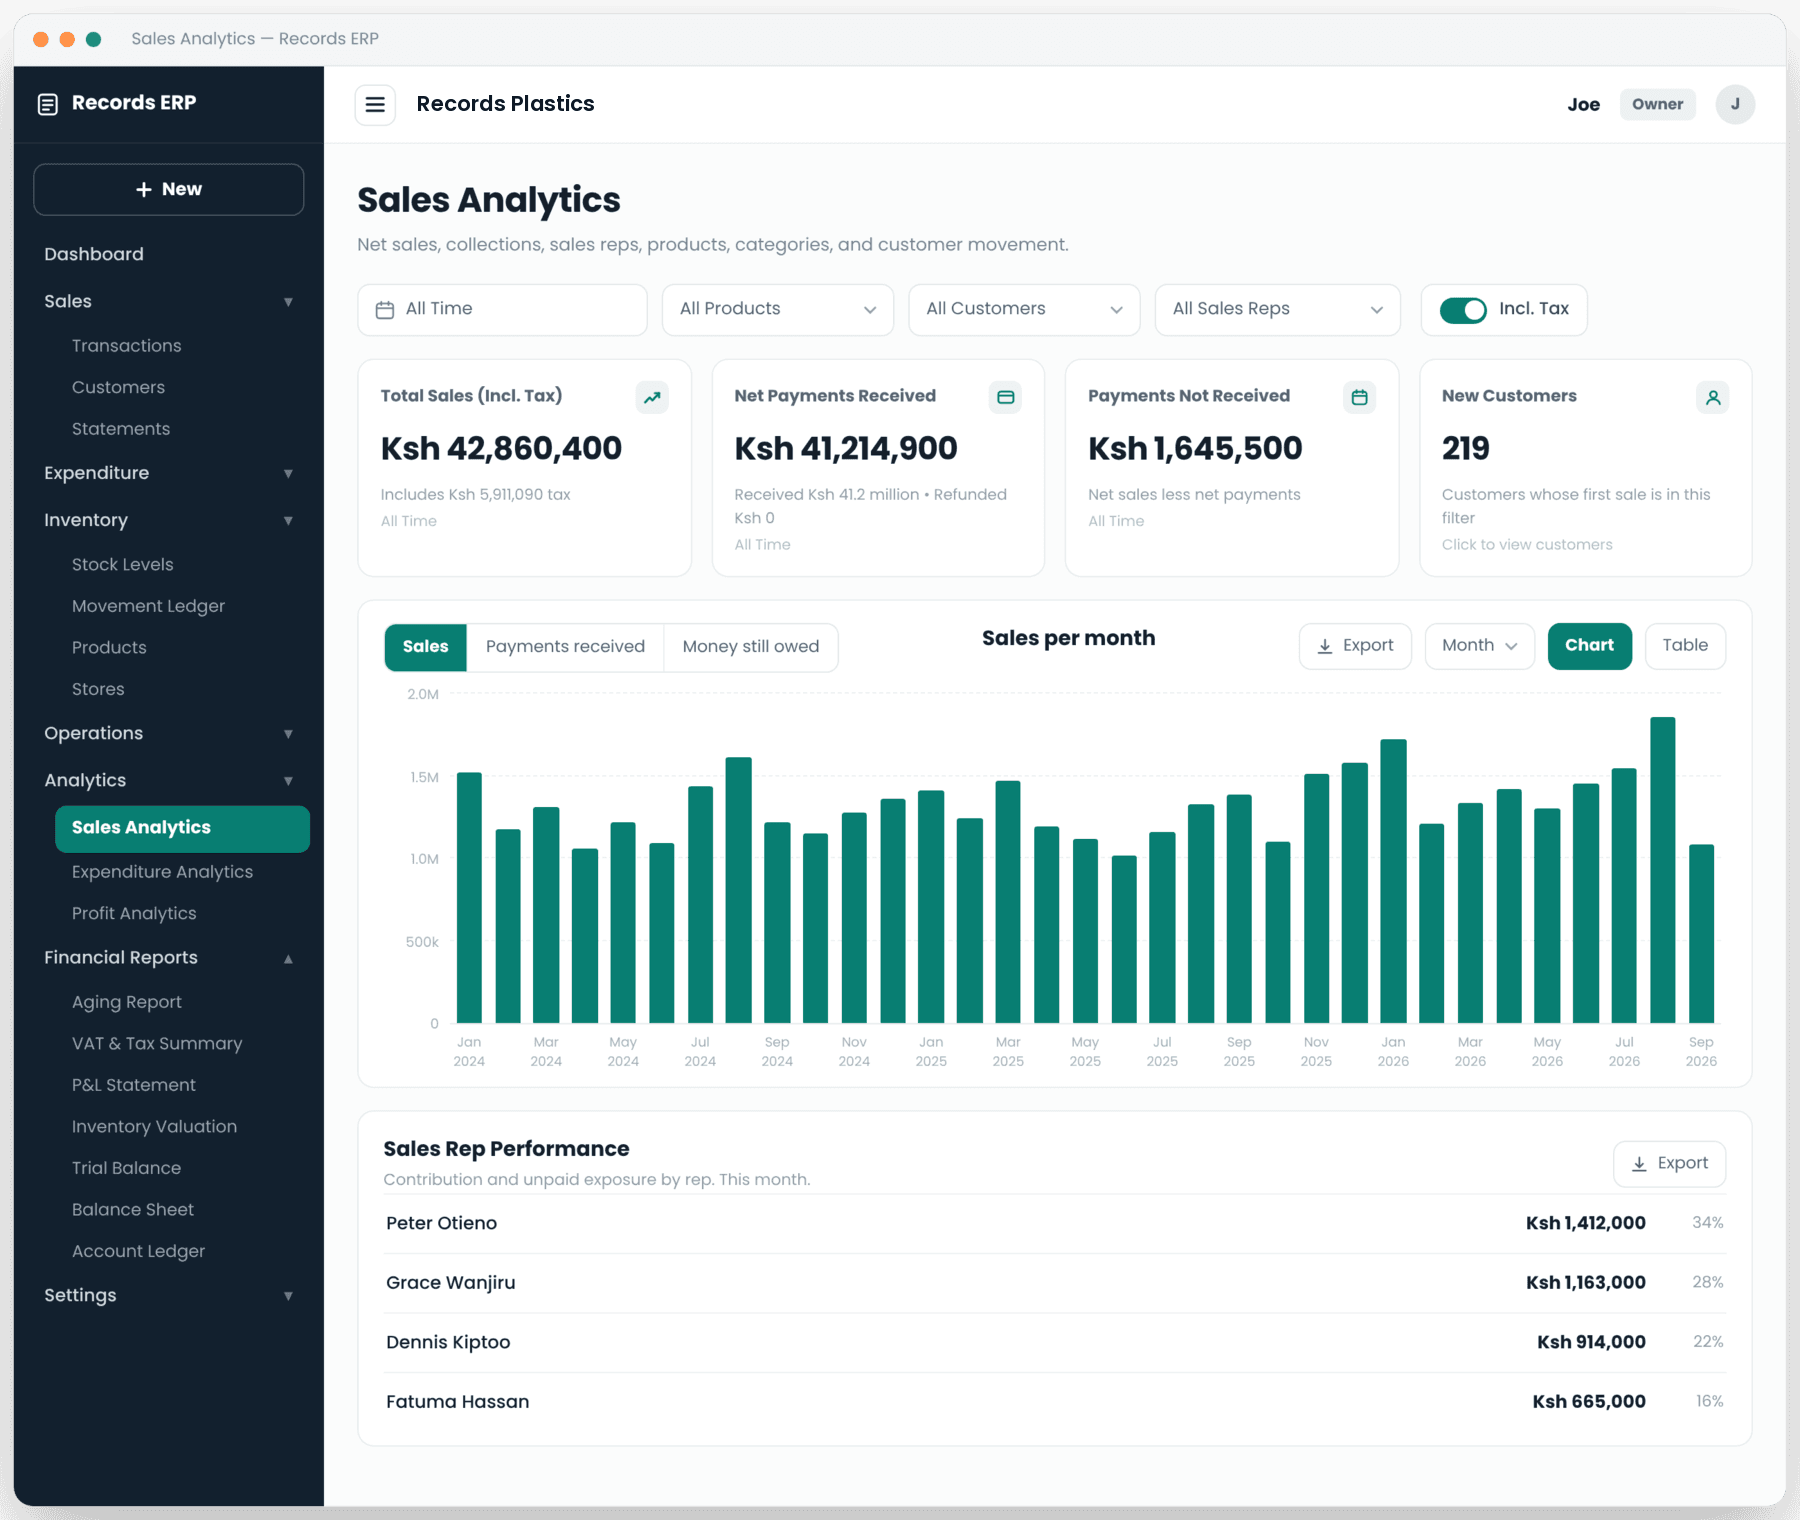
Task: Export the Sales per month chart
Action: [1355, 646]
